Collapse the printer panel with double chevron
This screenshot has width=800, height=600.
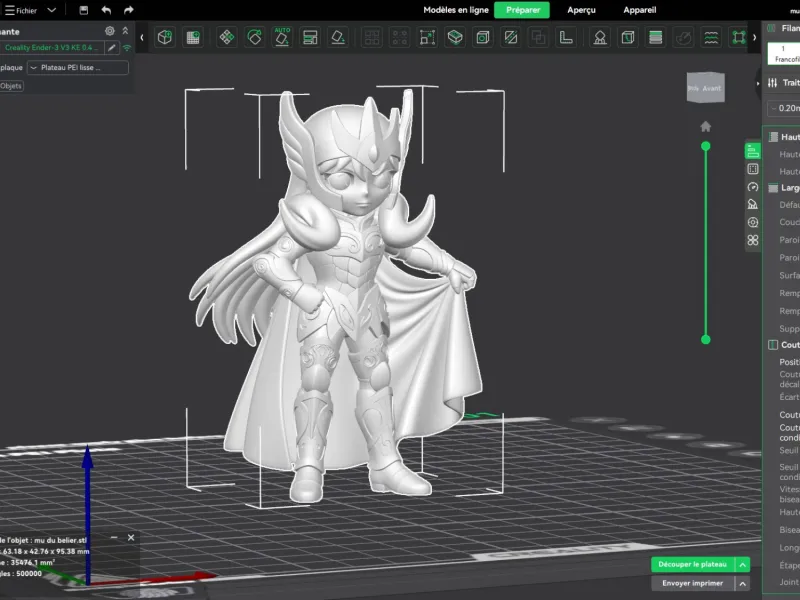pos(125,31)
